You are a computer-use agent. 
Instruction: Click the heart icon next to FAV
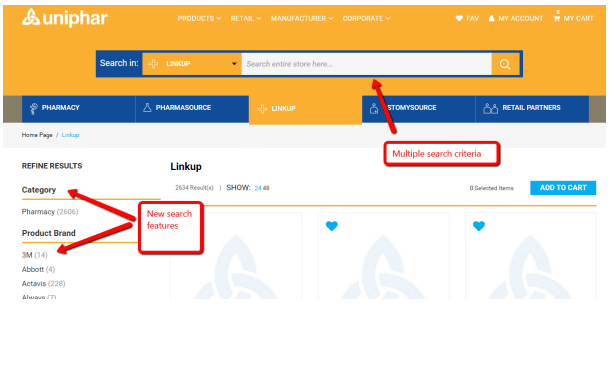[459, 18]
